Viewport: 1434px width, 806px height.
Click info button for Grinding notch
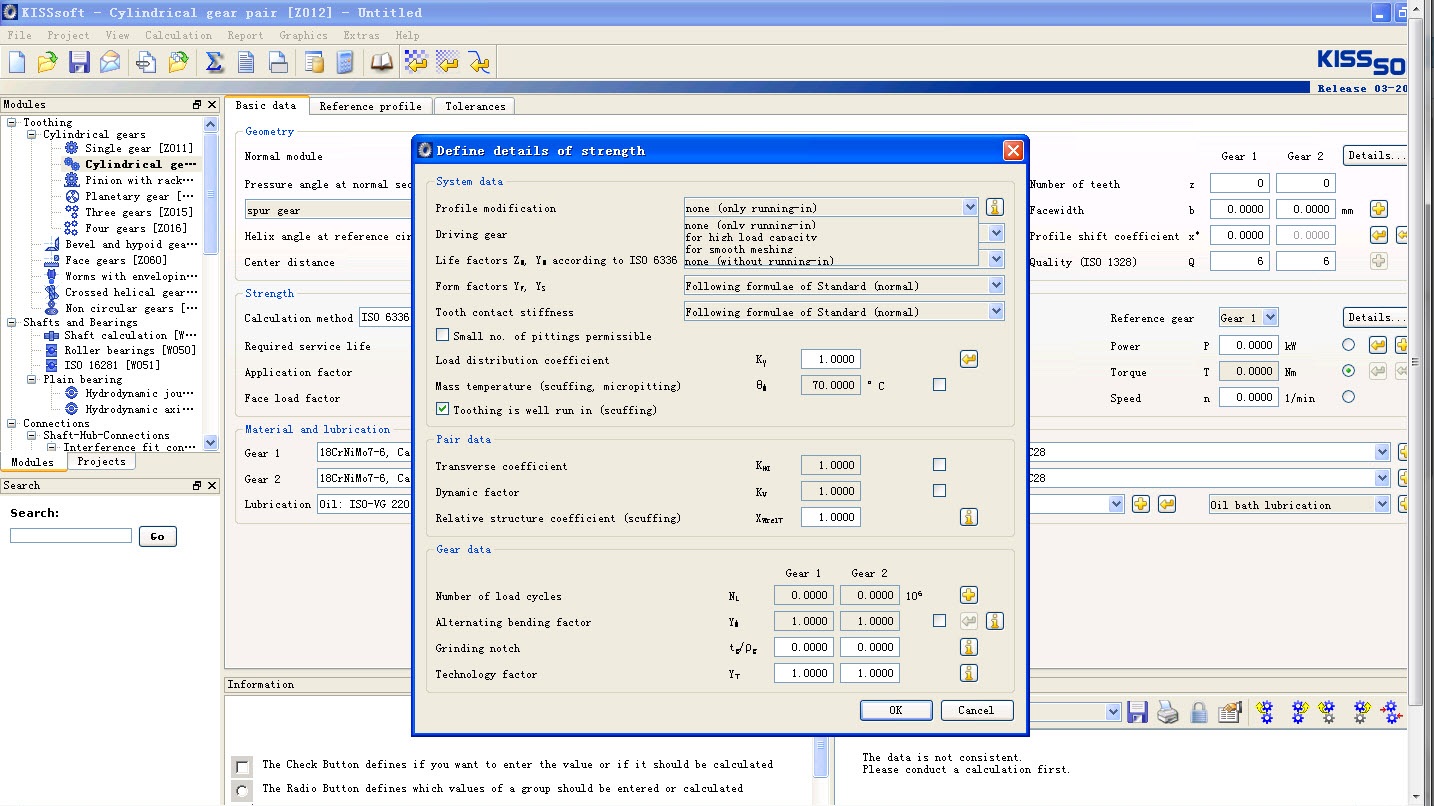tap(968, 647)
